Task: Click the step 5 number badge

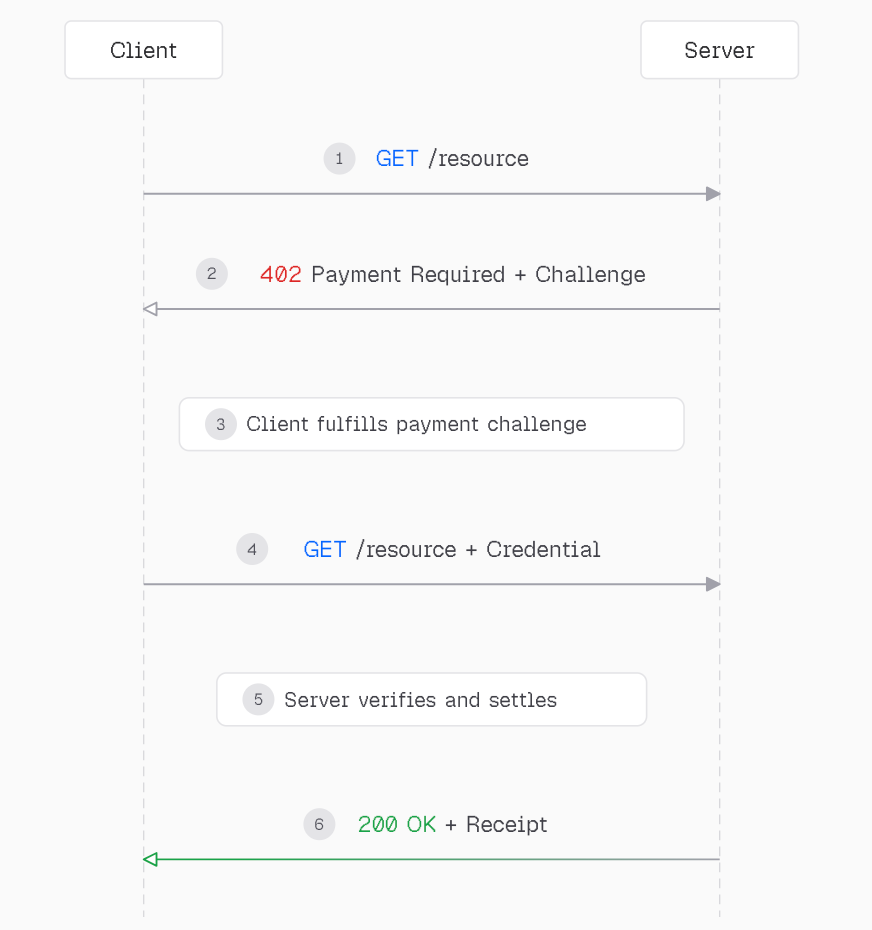Action: click(258, 699)
